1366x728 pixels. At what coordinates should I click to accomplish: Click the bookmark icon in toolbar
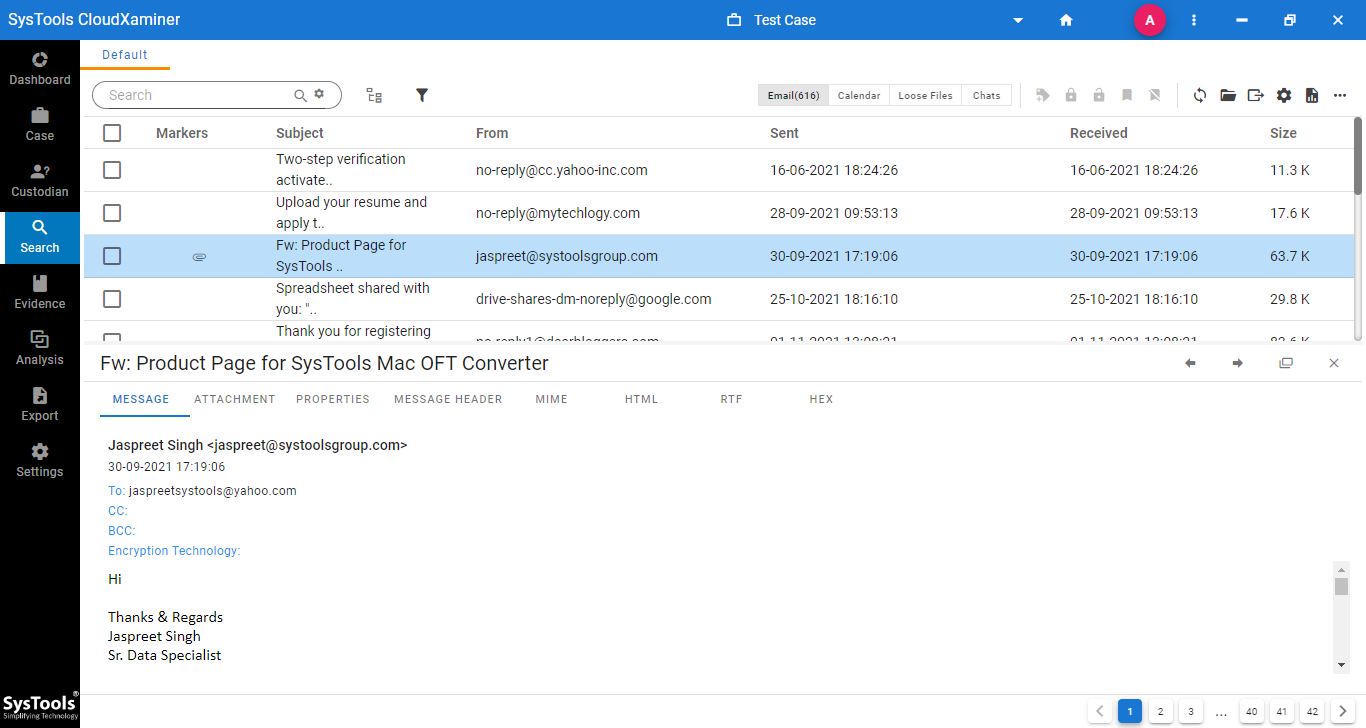click(x=1127, y=95)
